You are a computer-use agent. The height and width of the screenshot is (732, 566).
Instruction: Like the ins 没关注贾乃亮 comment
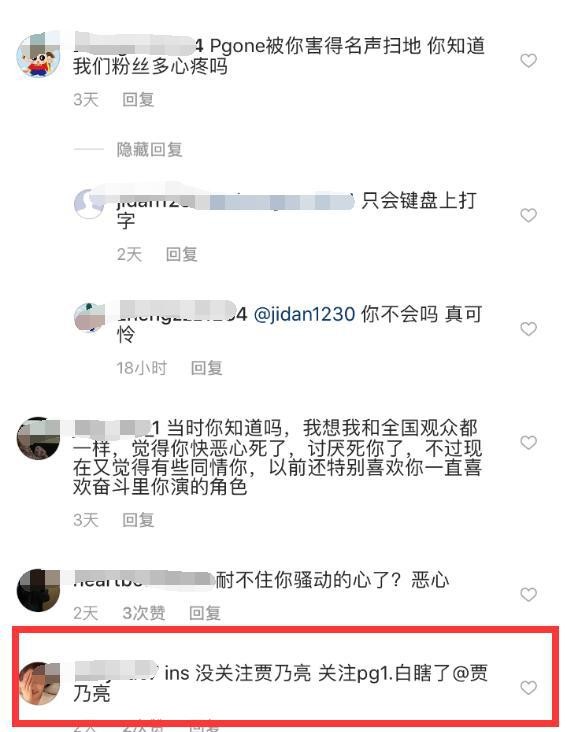point(528,687)
